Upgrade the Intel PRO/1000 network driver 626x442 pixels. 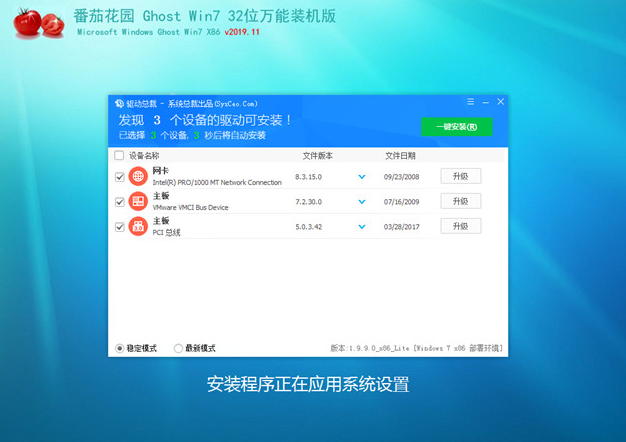click(461, 176)
